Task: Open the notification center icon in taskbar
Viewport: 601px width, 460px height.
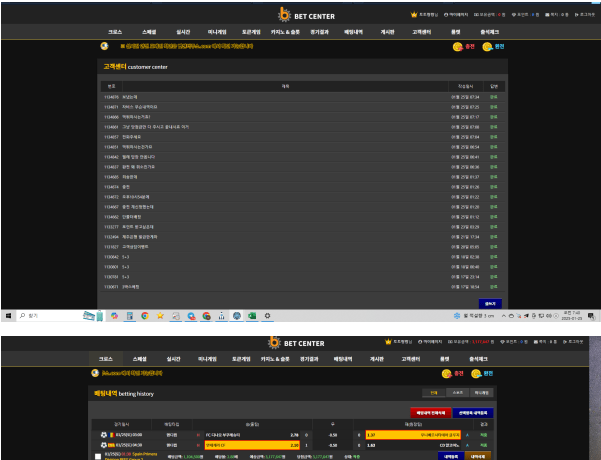Action: coord(591,316)
